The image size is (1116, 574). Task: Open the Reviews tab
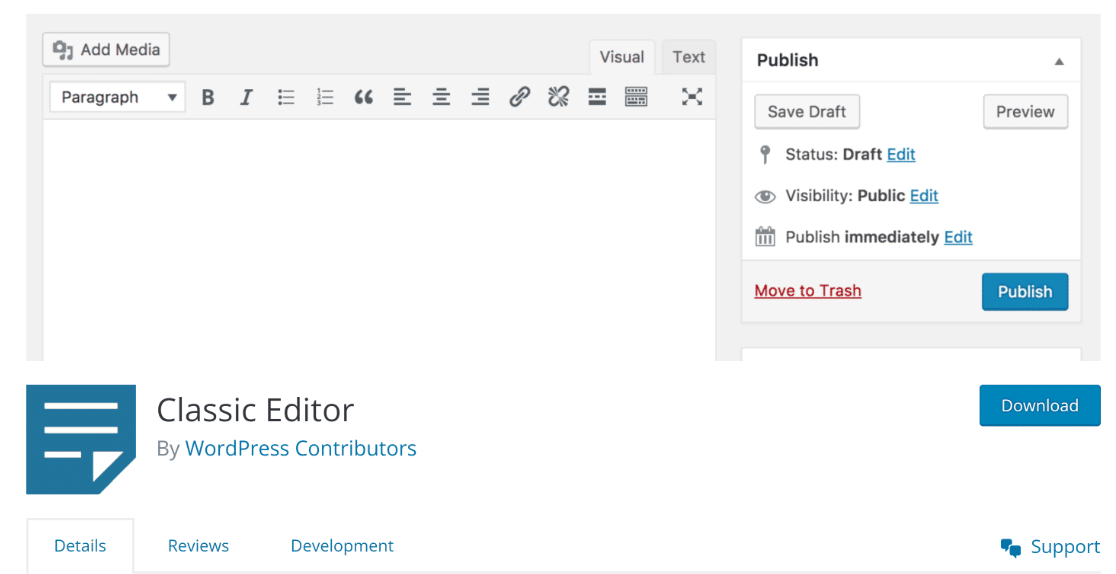tap(199, 546)
